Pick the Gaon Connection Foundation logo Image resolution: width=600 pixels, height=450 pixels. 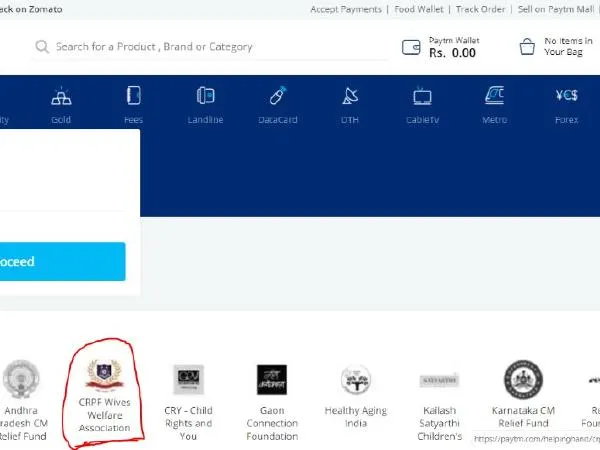[x=272, y=380]
